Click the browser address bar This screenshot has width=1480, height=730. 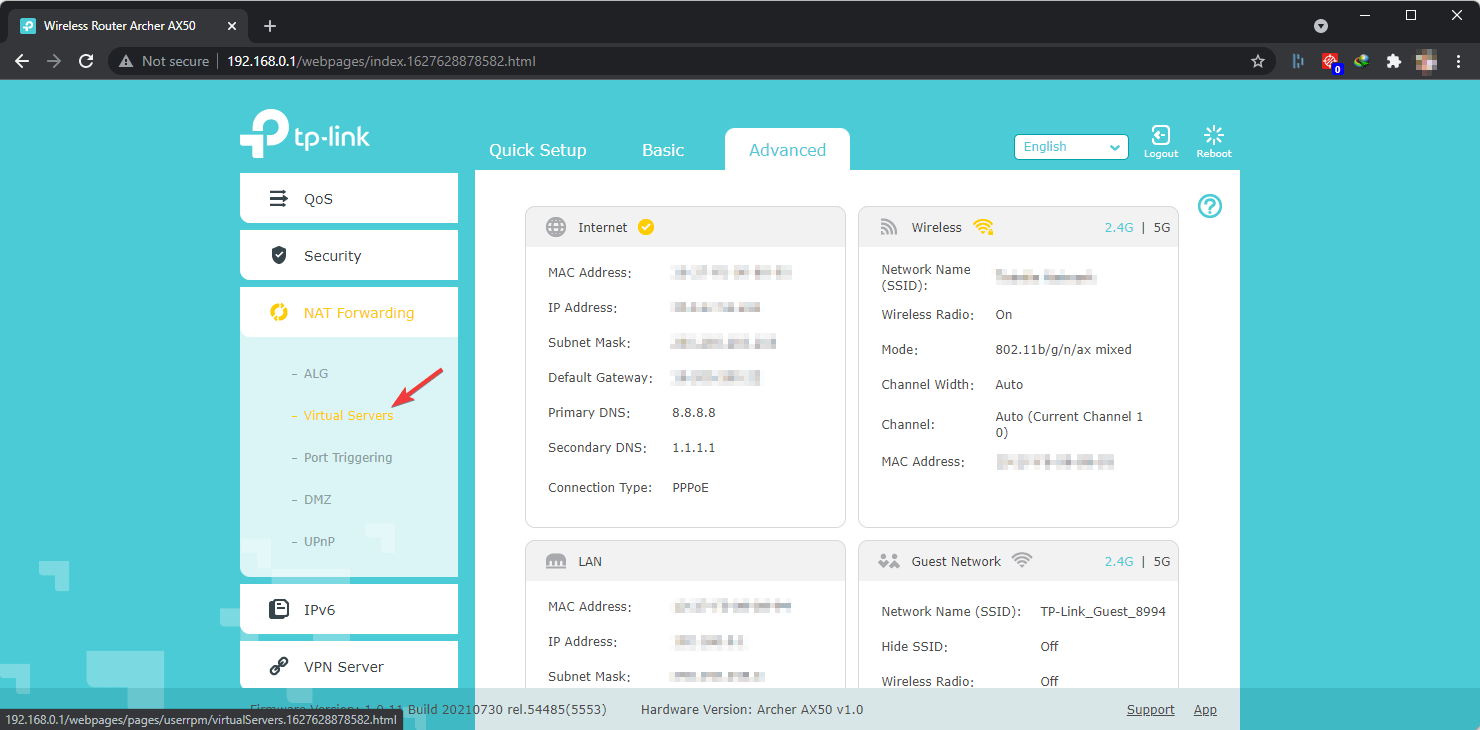[690, 61]
